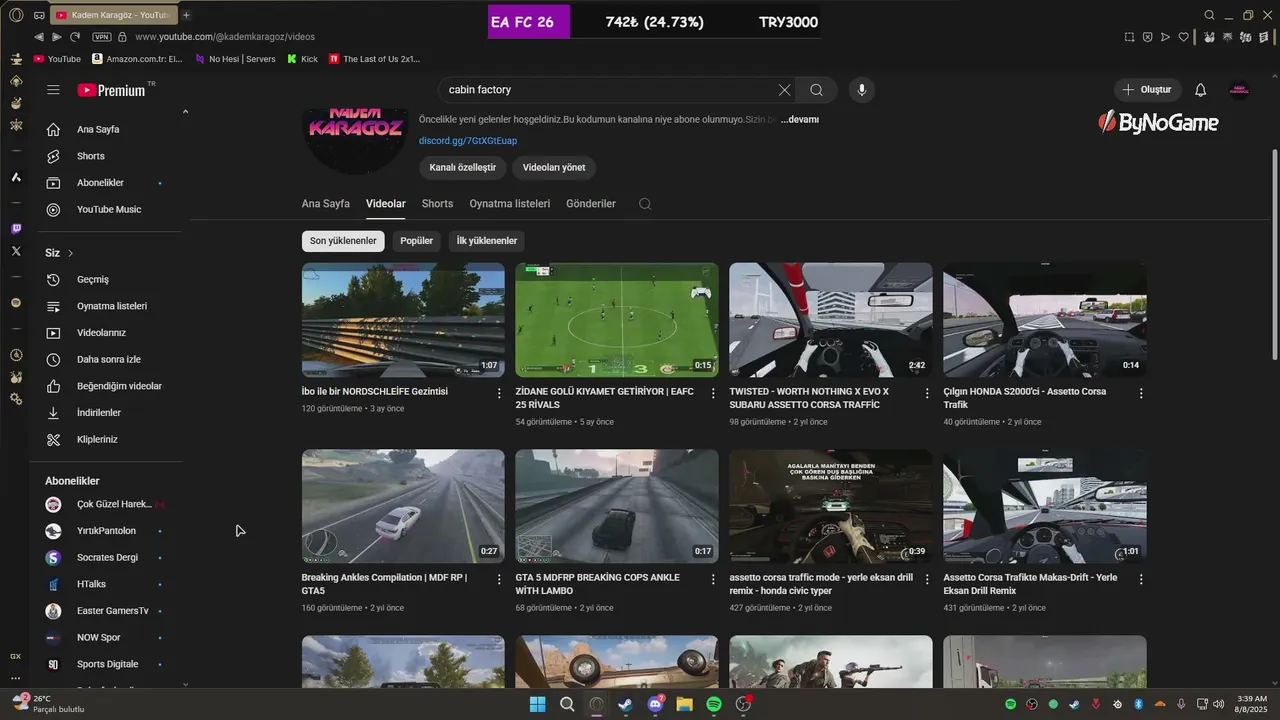Click the Videoları yönet button

[554, 168]
